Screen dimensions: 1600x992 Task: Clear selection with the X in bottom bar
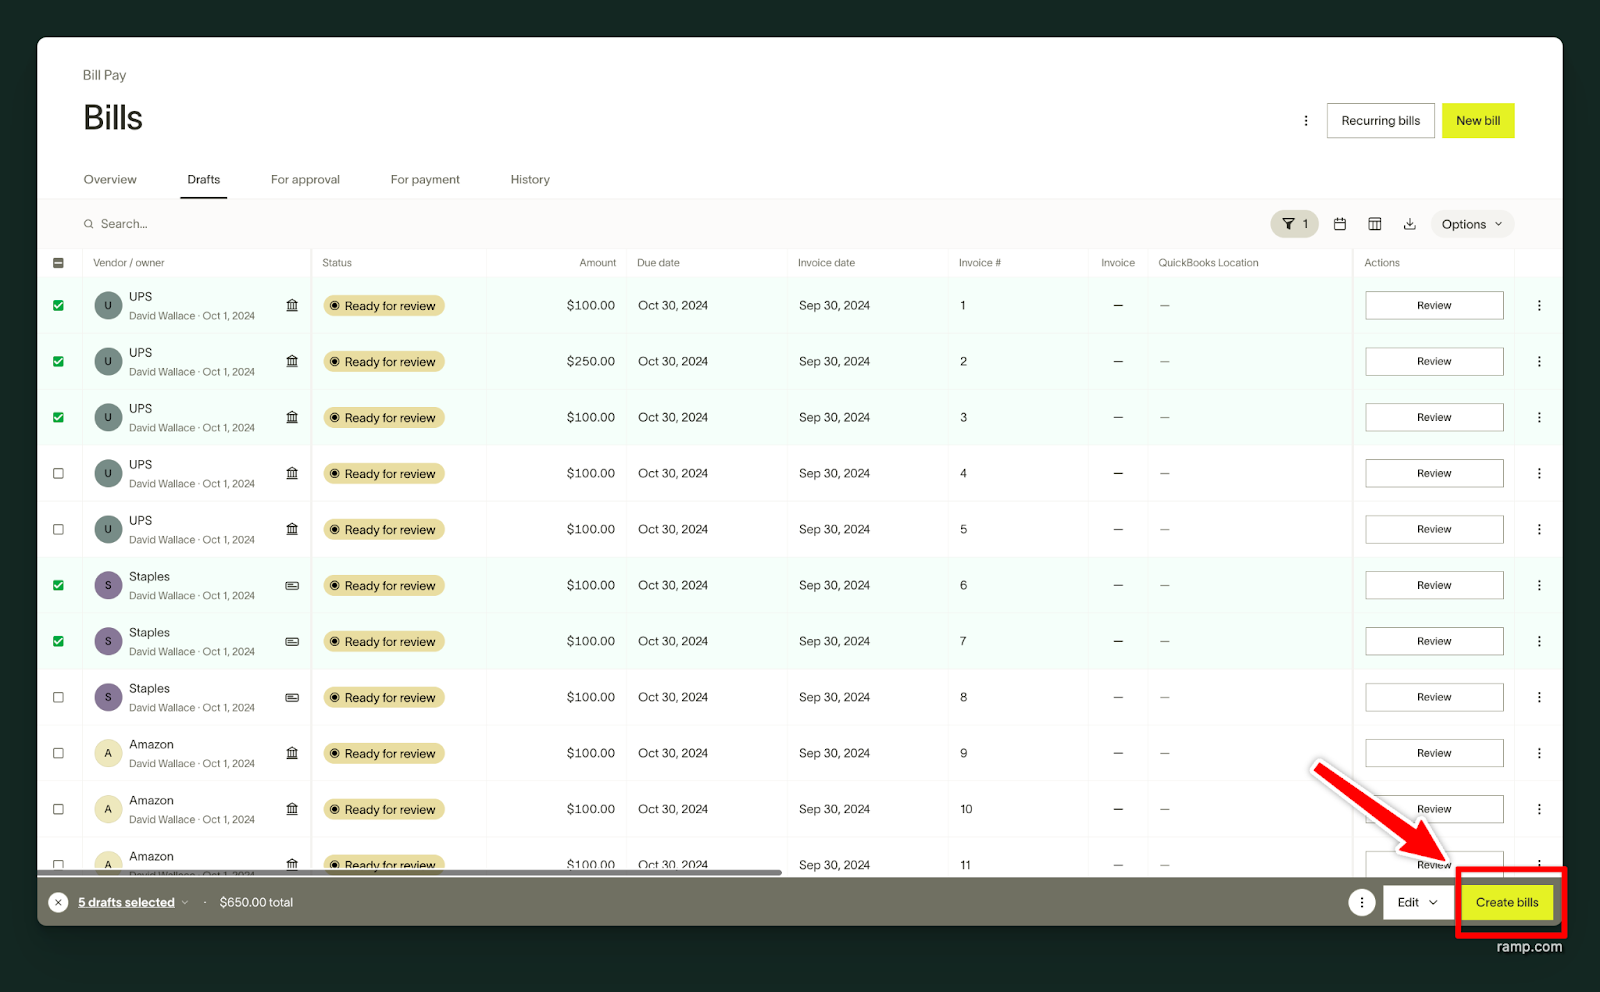pyautogui.click(x=58, y=903)
